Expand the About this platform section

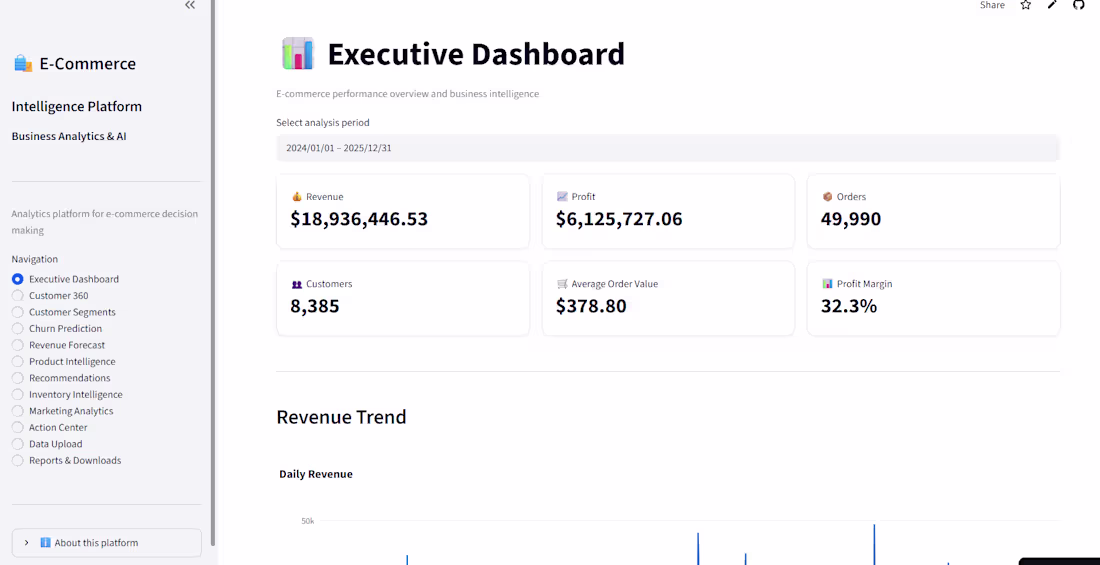[107, 543]
